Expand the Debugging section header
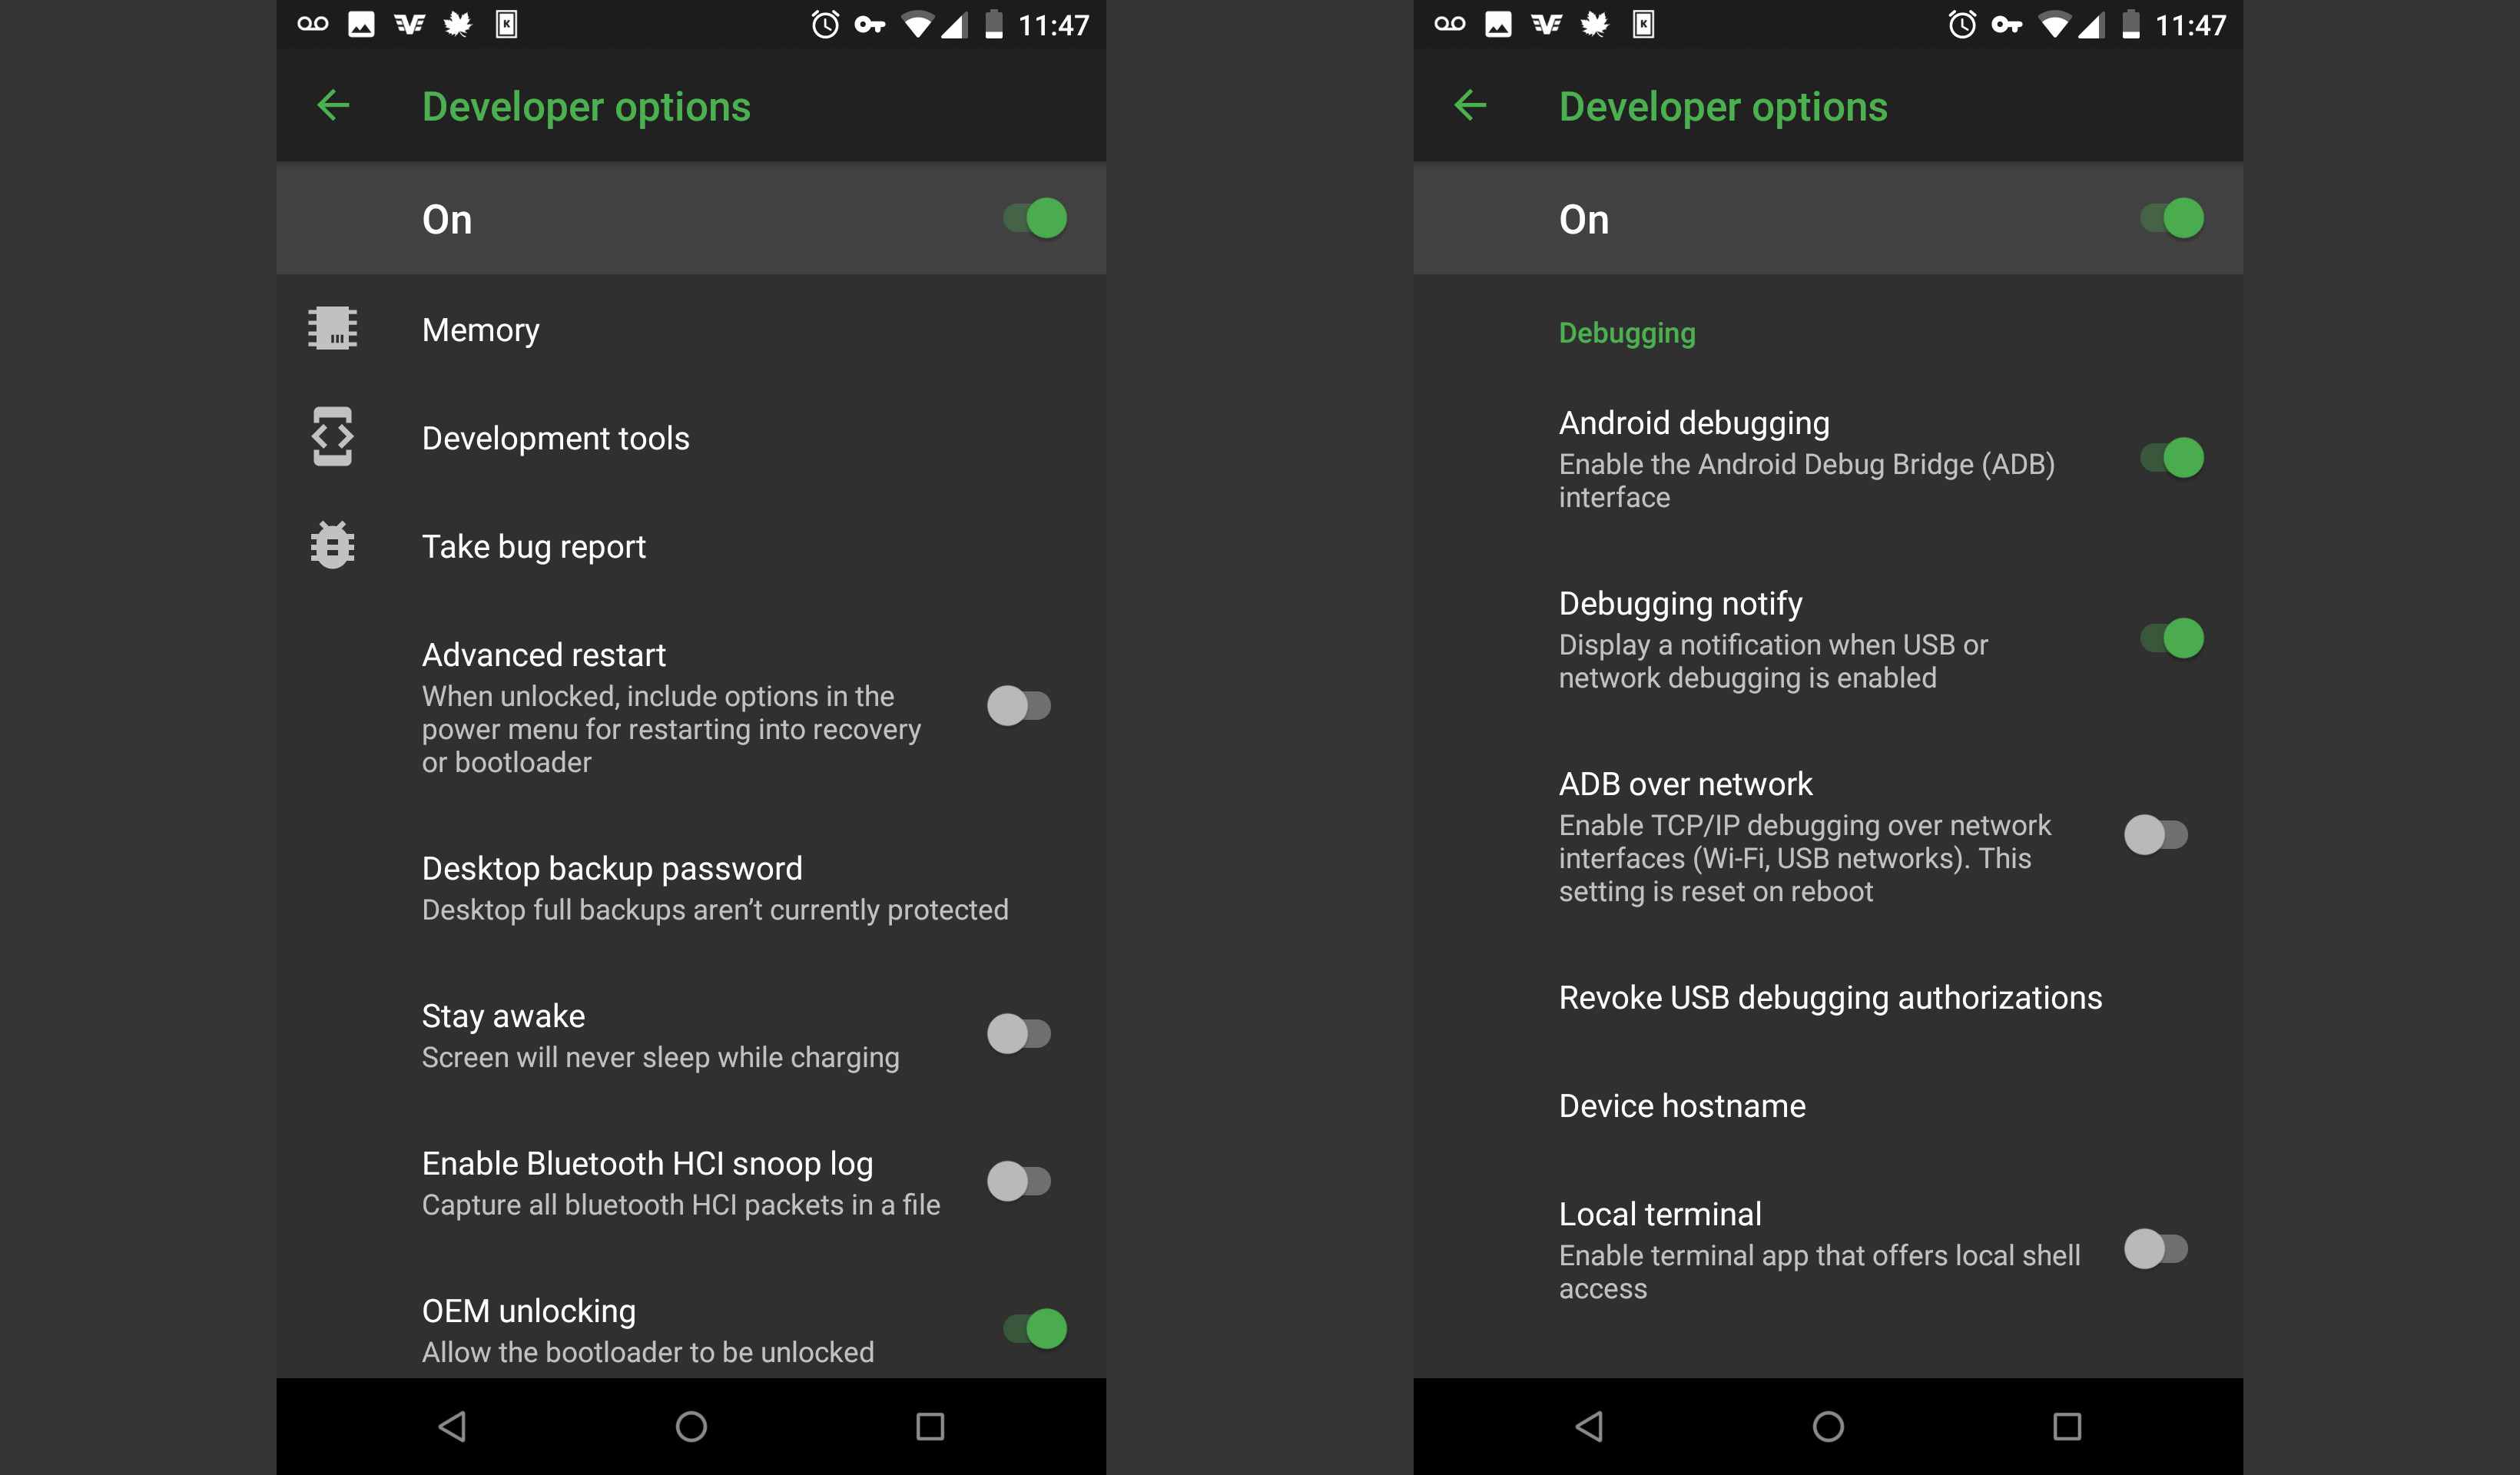The height and width of the screenshot is (1475, 2520). 1624,332
